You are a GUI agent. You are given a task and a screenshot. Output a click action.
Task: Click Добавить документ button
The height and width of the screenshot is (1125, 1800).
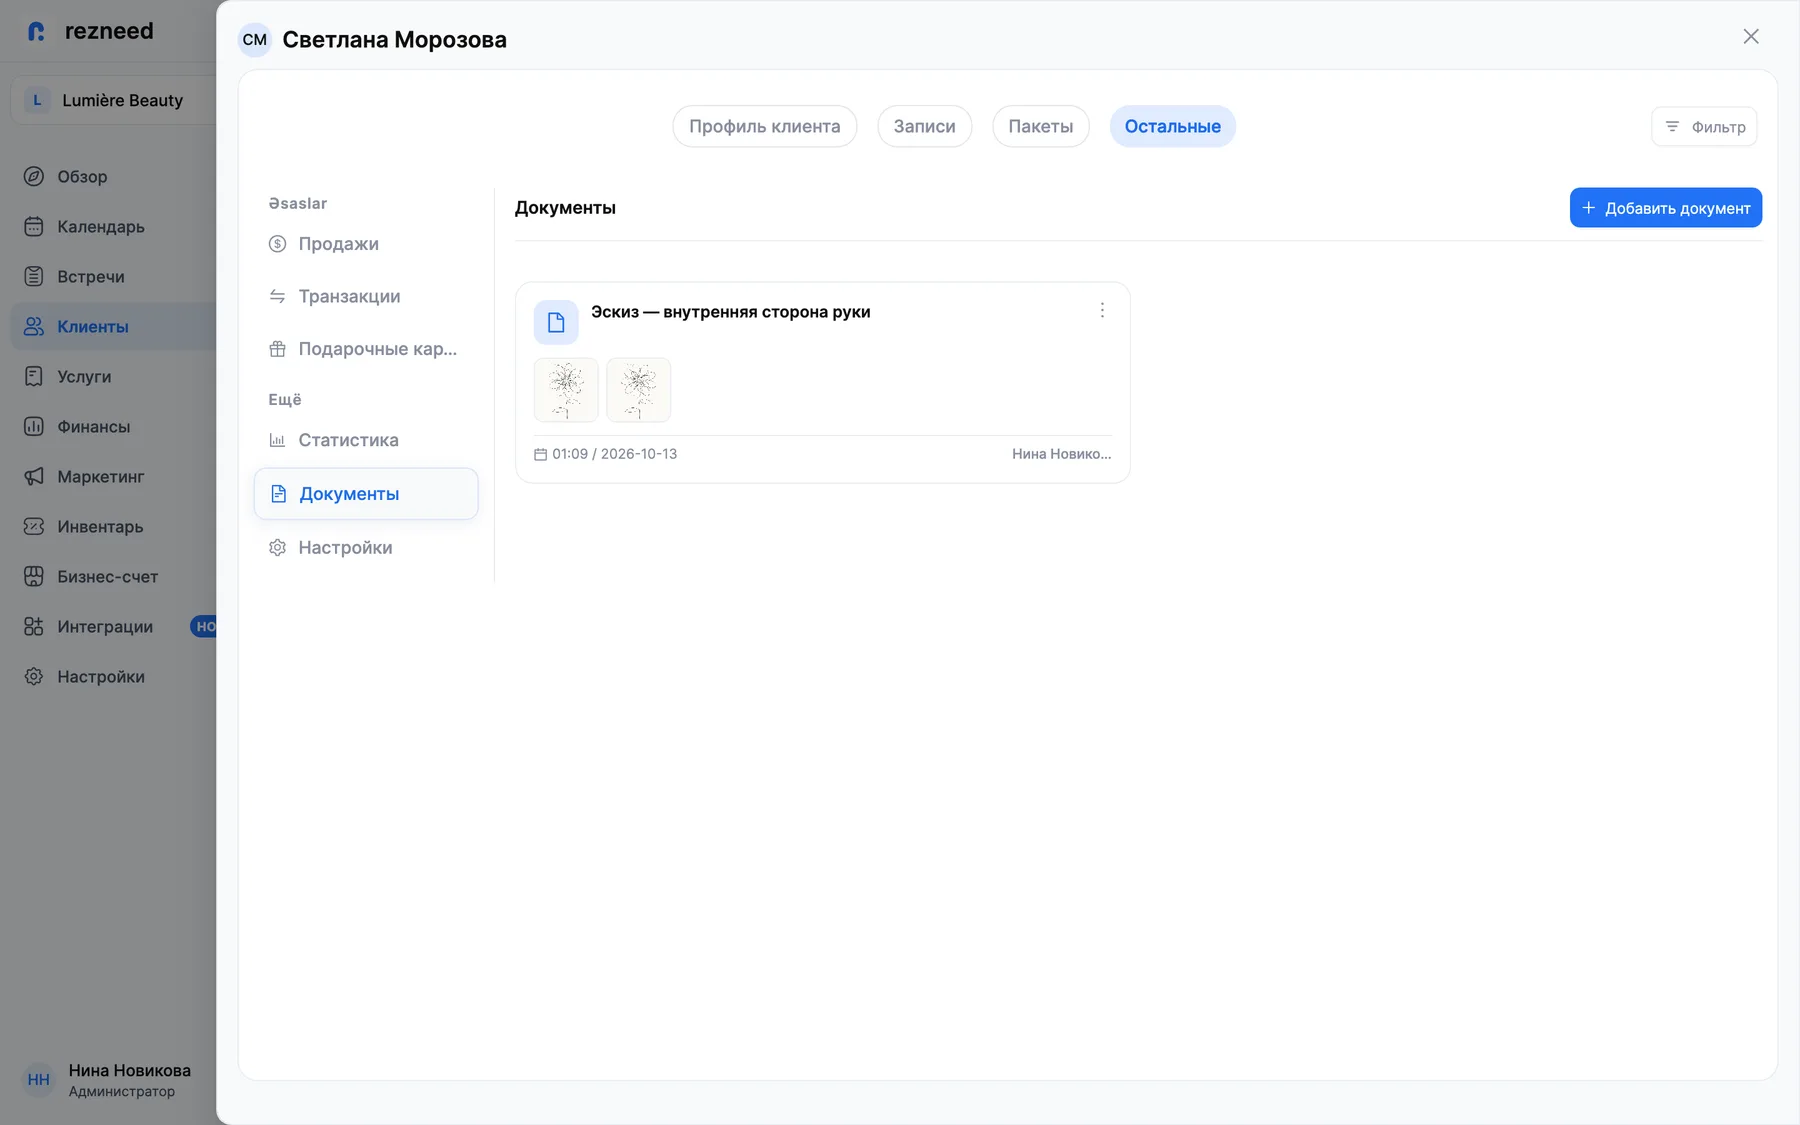coord(1665,208)
